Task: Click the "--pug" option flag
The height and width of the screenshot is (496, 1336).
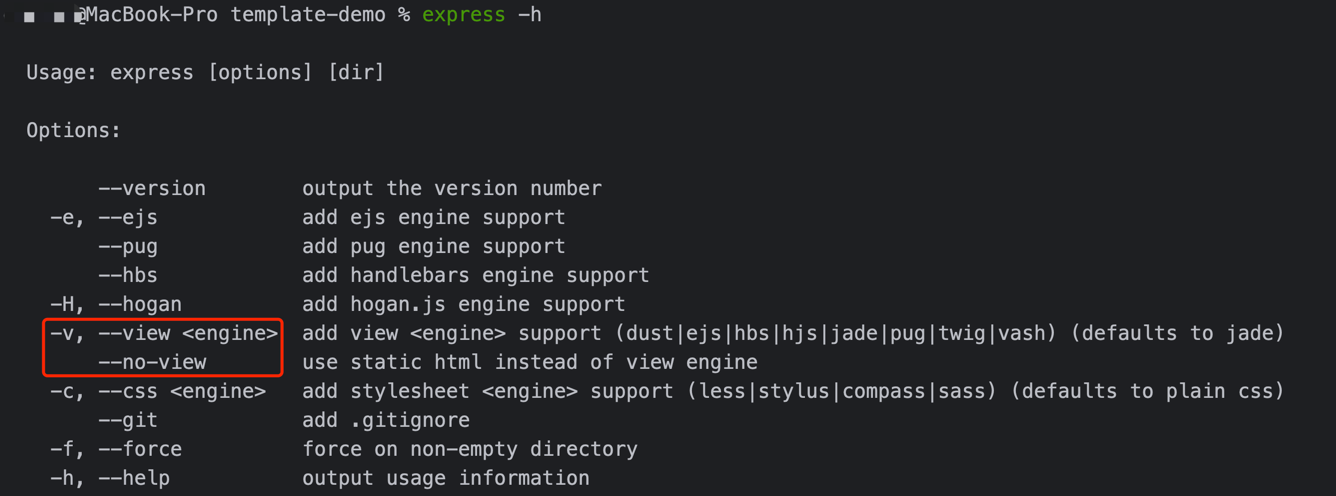Action: tap(128, 247)
